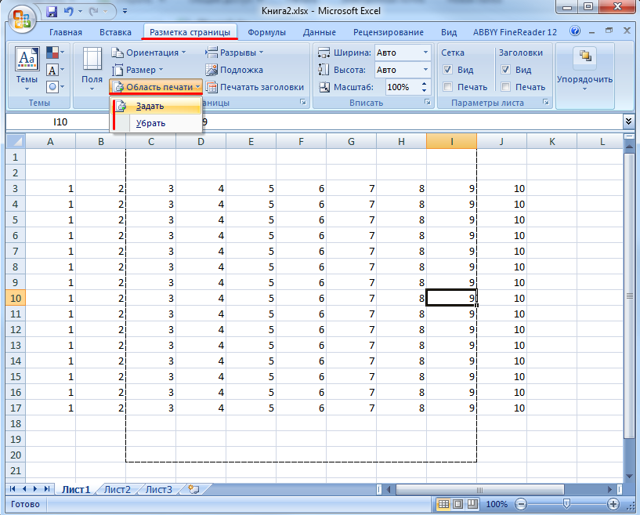Open Page Setup dialog launcher

click(302, 102)
